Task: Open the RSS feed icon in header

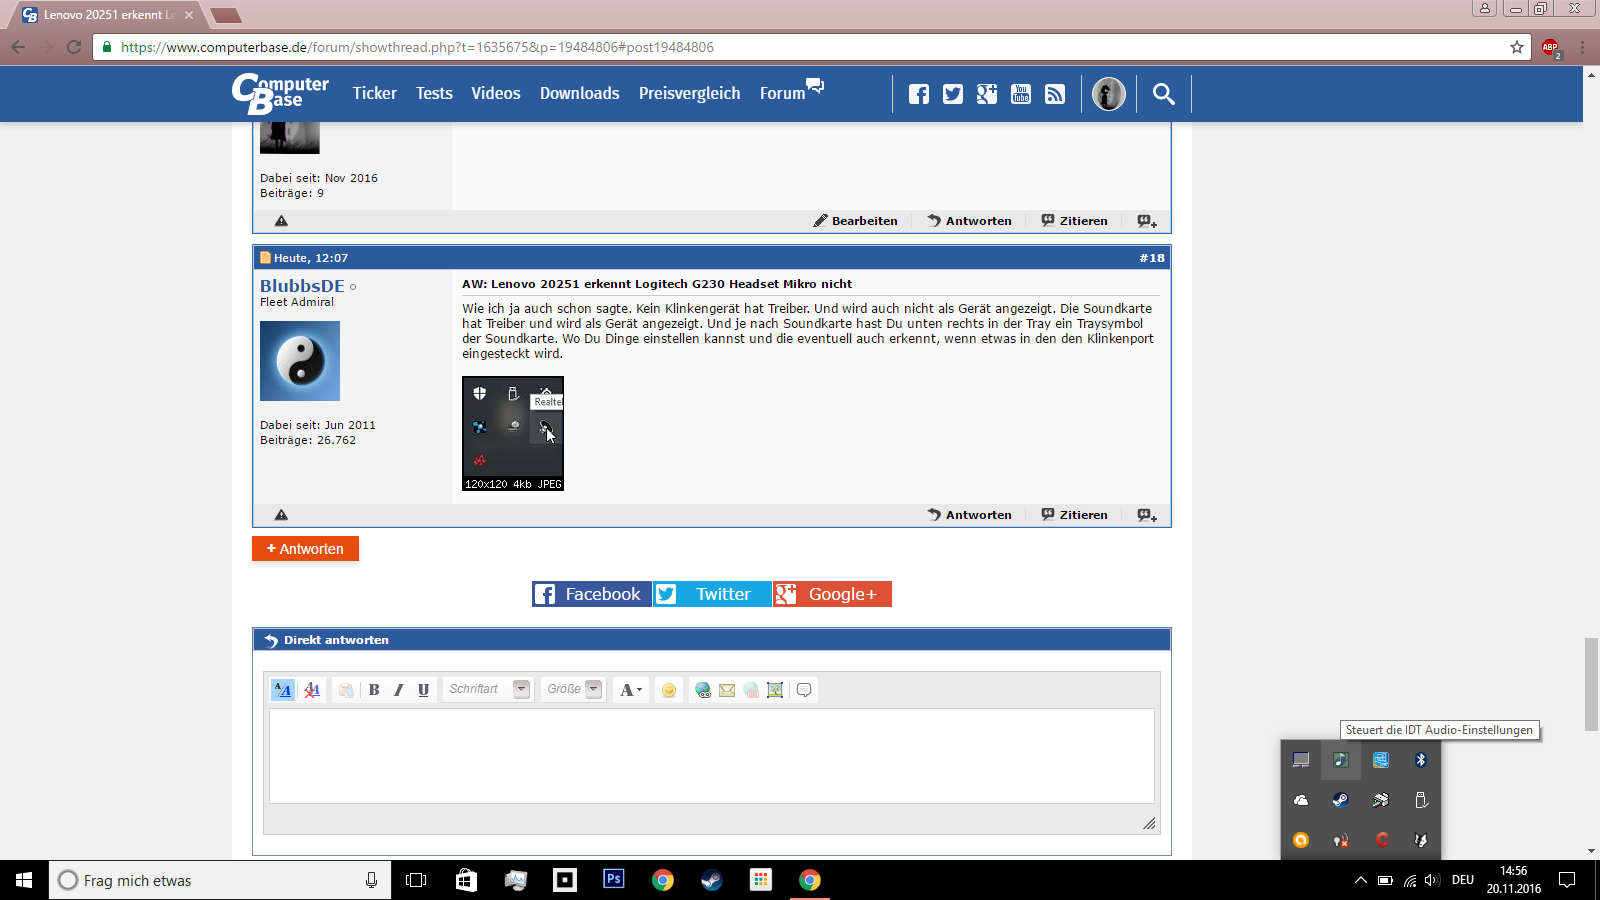Action: (x=1055, y=94)
